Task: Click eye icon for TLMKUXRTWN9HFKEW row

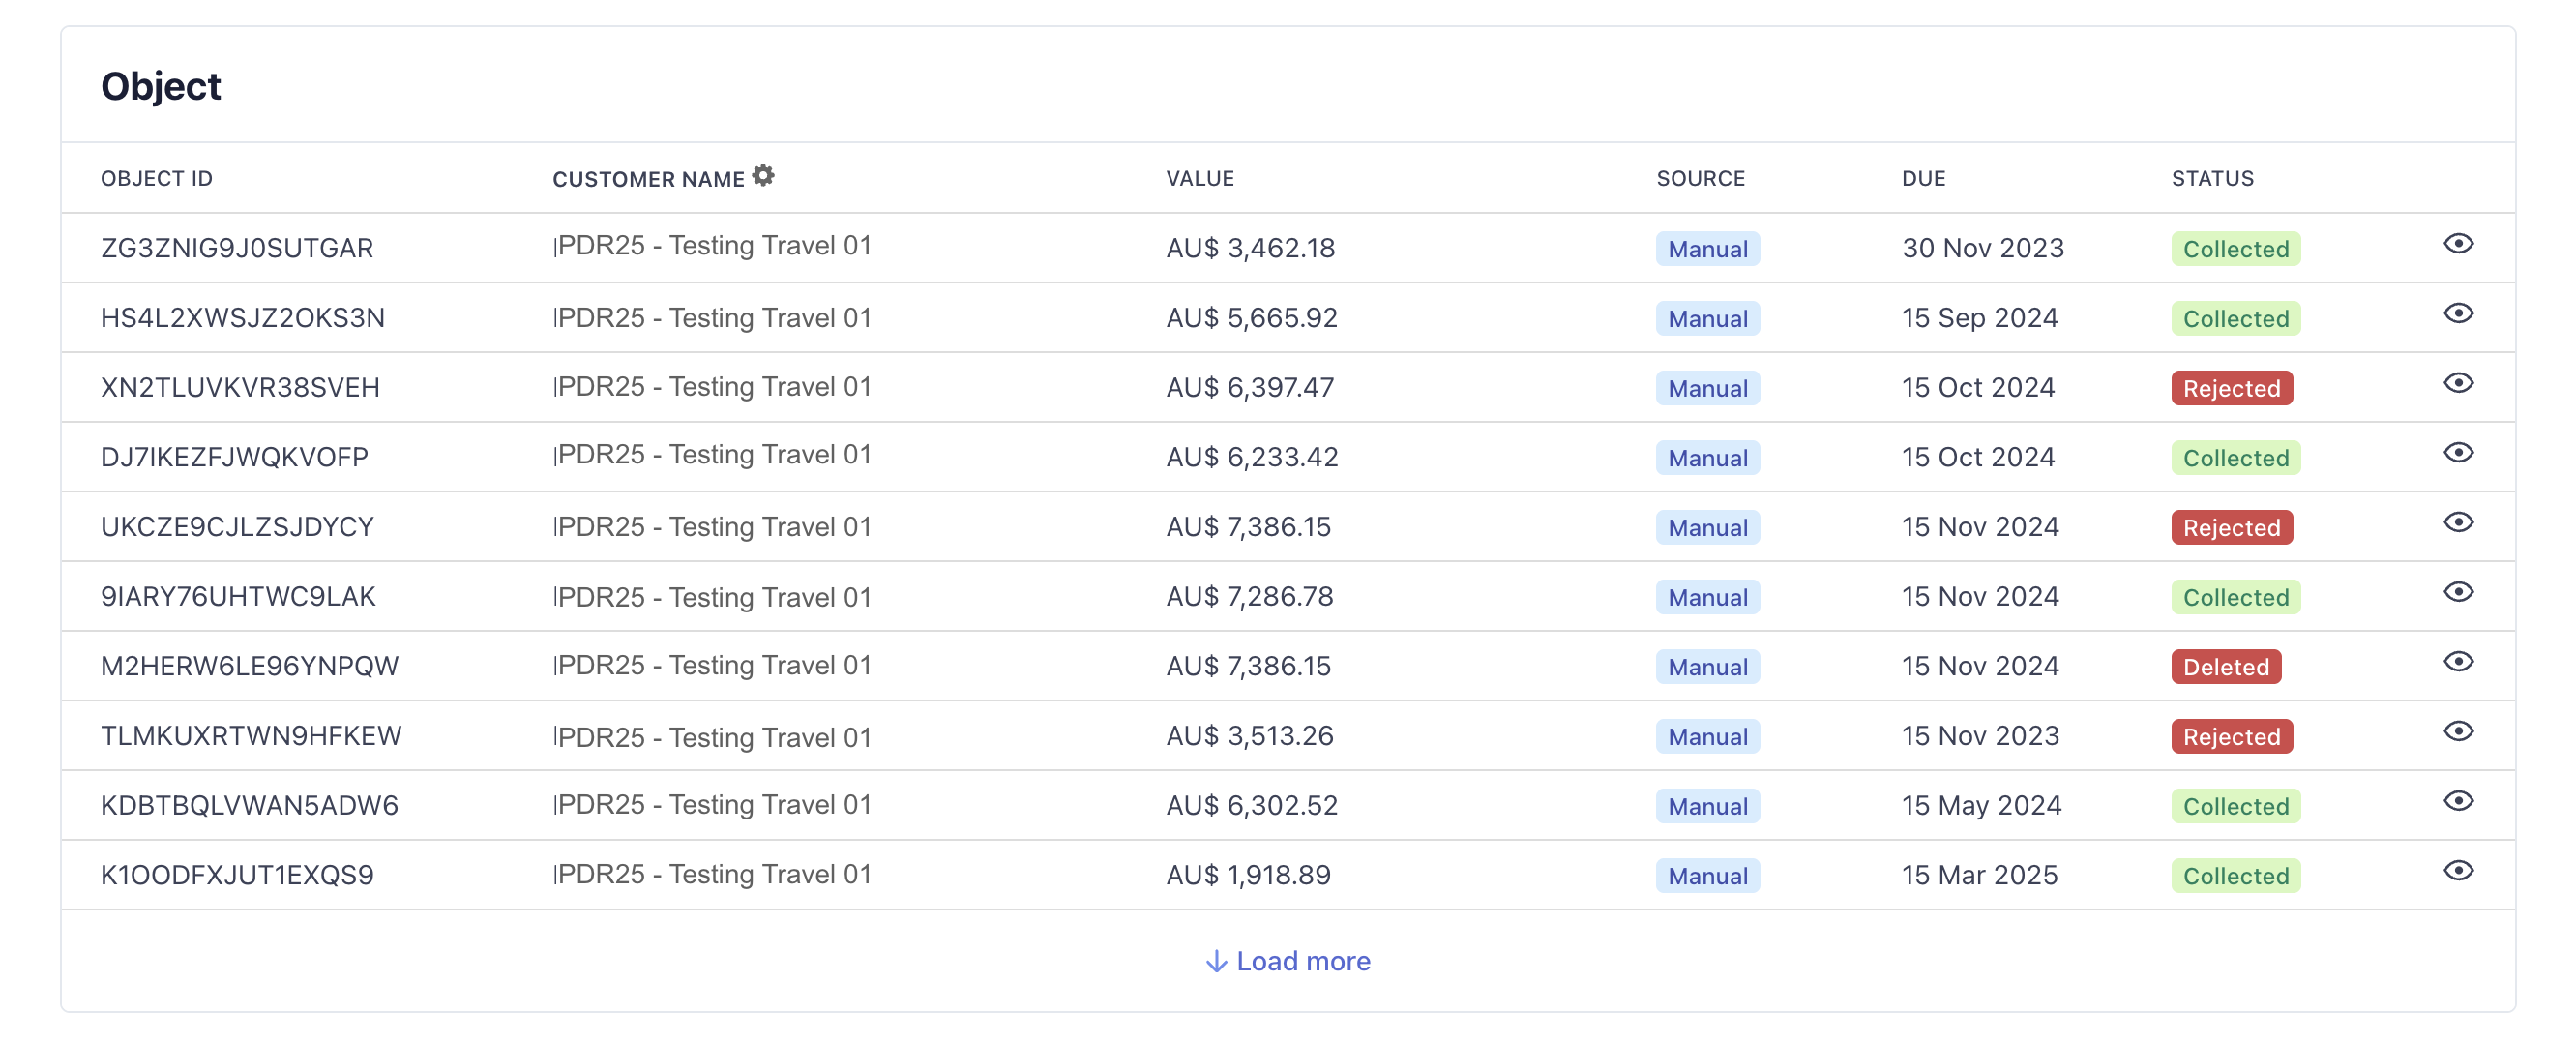Action: pyautogui.click(x=2457, y=732)
